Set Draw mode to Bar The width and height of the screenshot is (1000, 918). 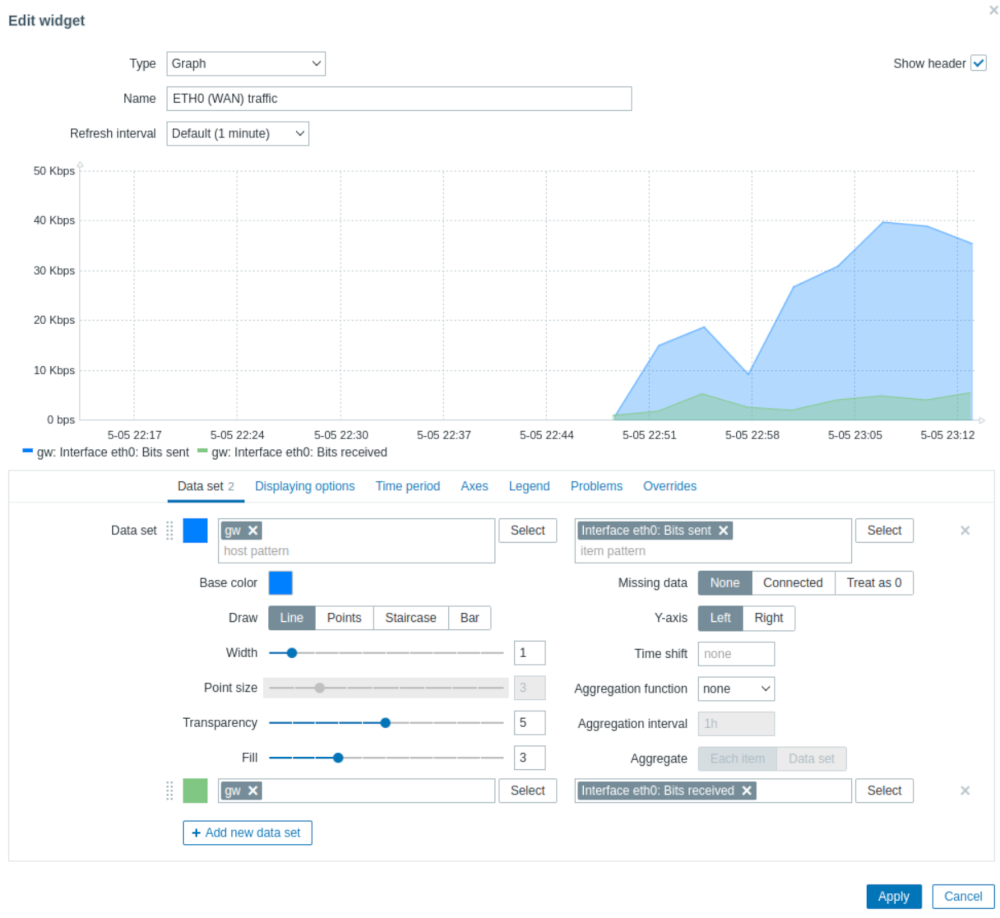[x=470, y=618]
